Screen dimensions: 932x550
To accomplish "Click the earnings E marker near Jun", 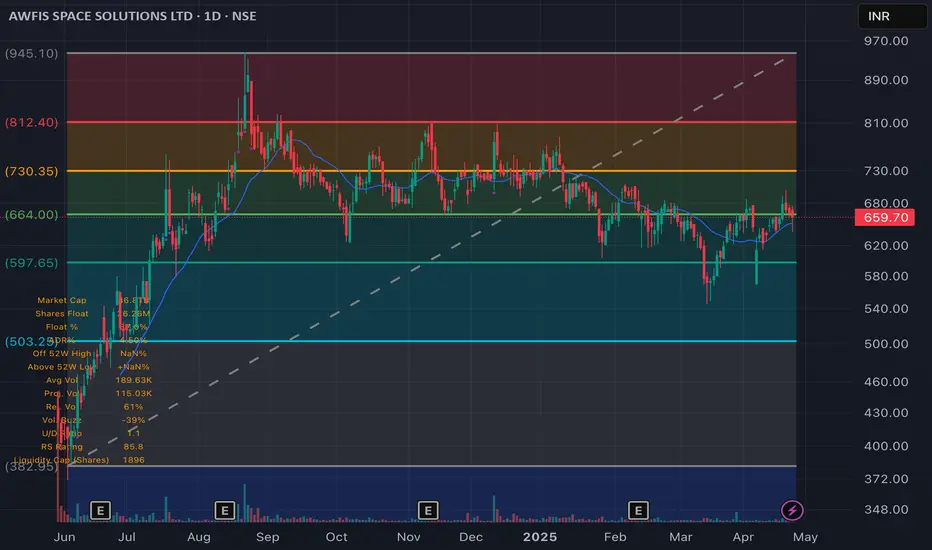I will point(100,510).
